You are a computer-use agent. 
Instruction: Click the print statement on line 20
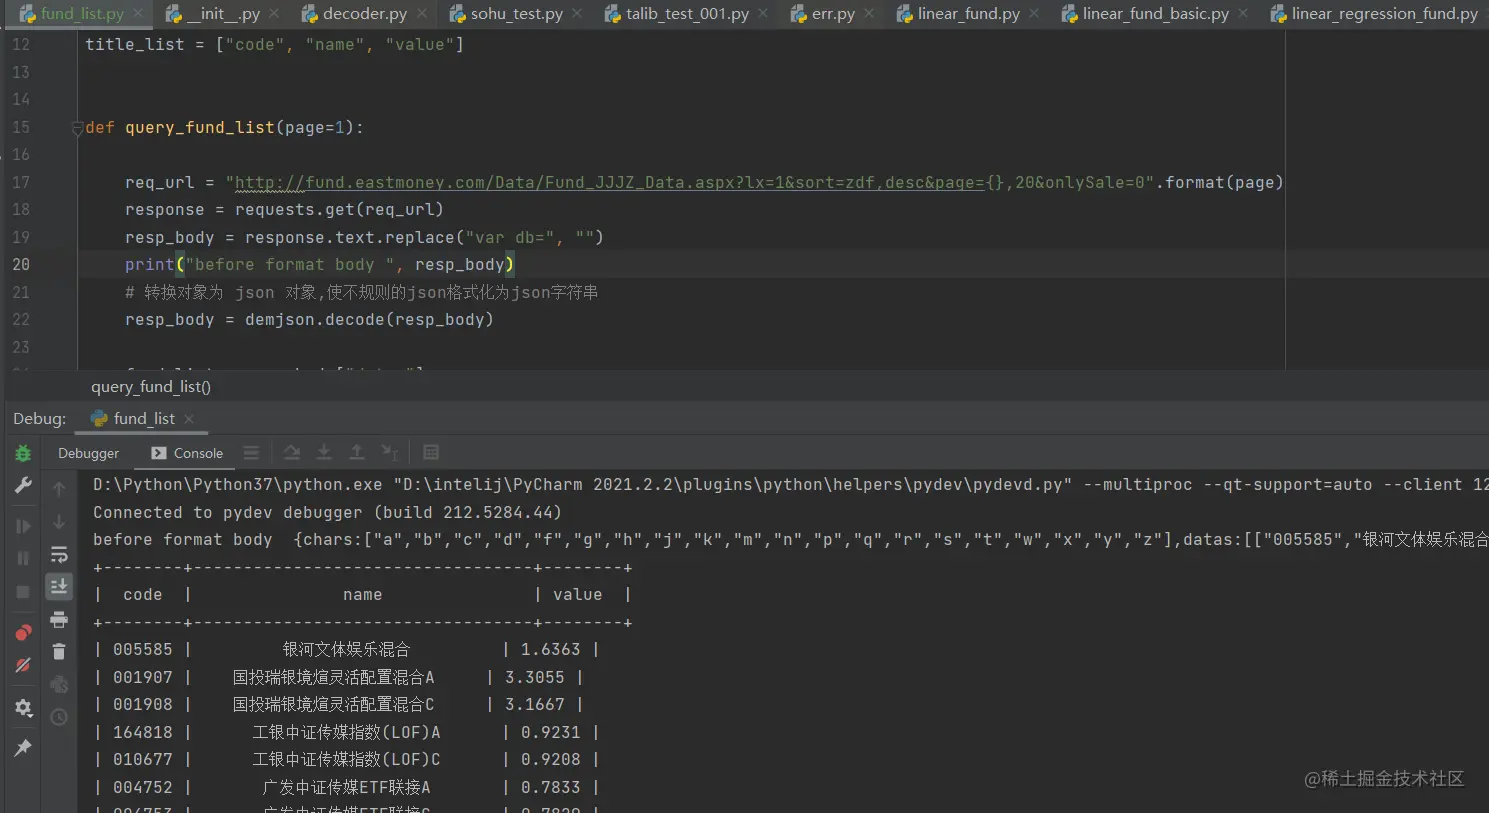pyautogui.click(x=319, y=265)
